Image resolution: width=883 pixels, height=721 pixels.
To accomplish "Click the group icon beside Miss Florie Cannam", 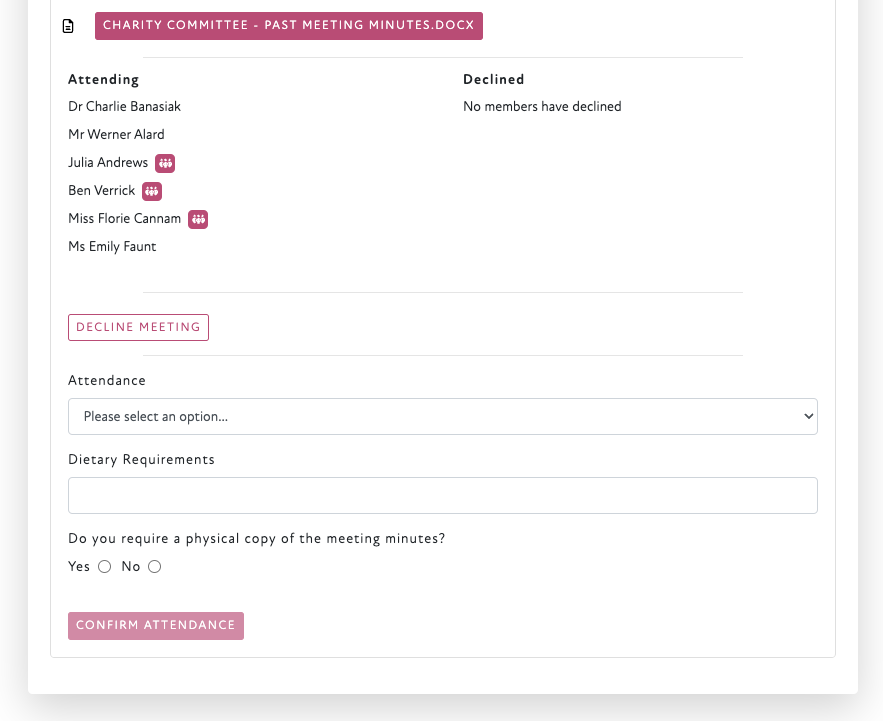I will point(198,219).
